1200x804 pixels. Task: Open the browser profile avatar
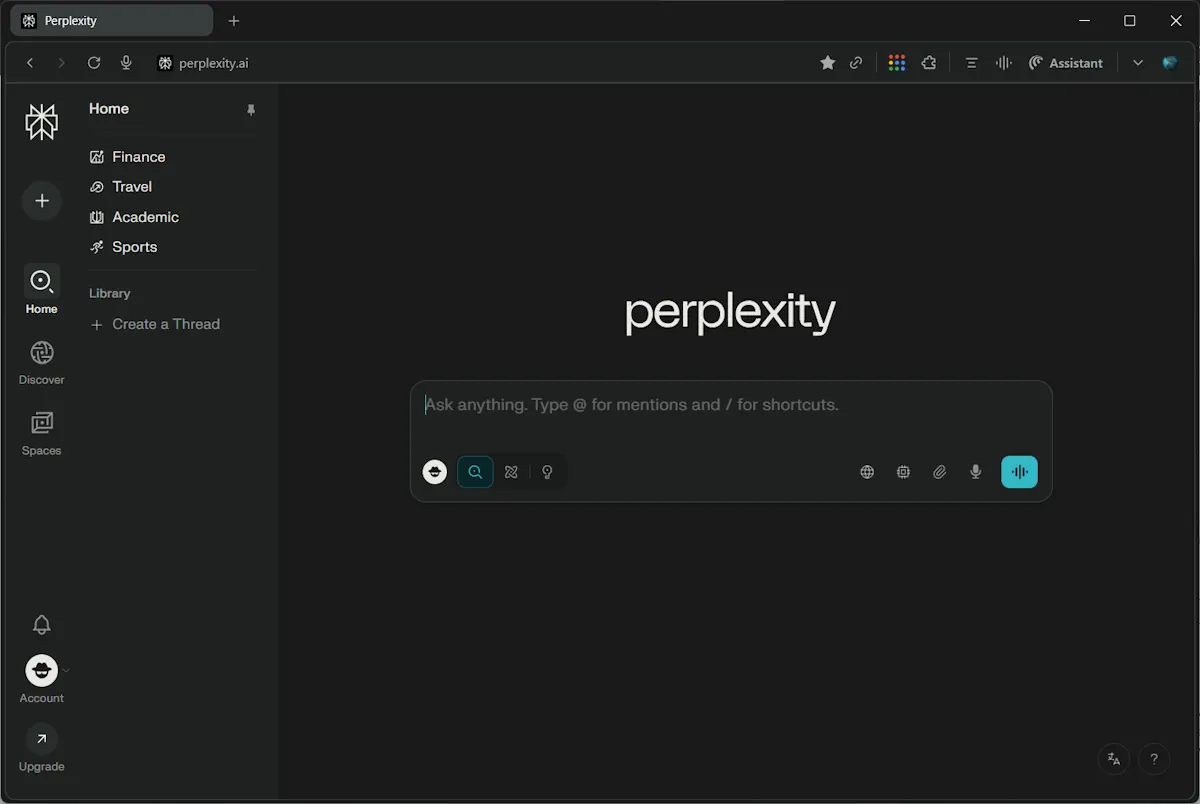(1170, 63)
